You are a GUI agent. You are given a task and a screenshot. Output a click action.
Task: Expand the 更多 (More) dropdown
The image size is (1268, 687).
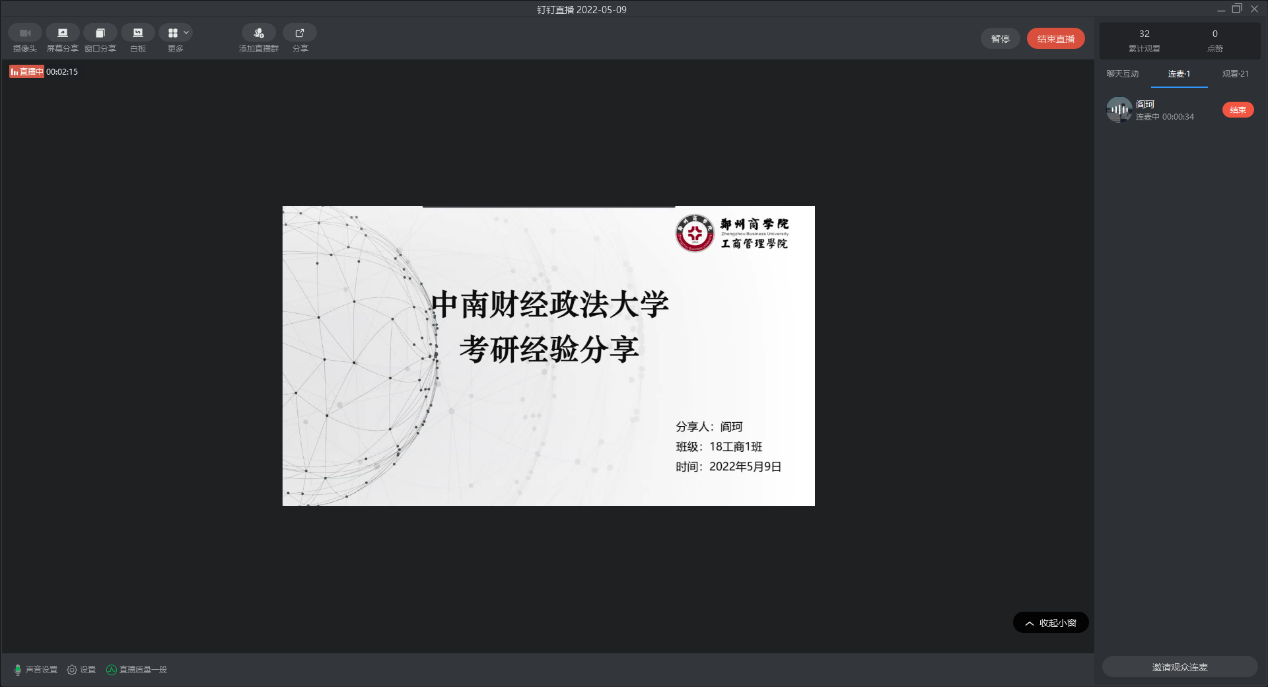176,33
